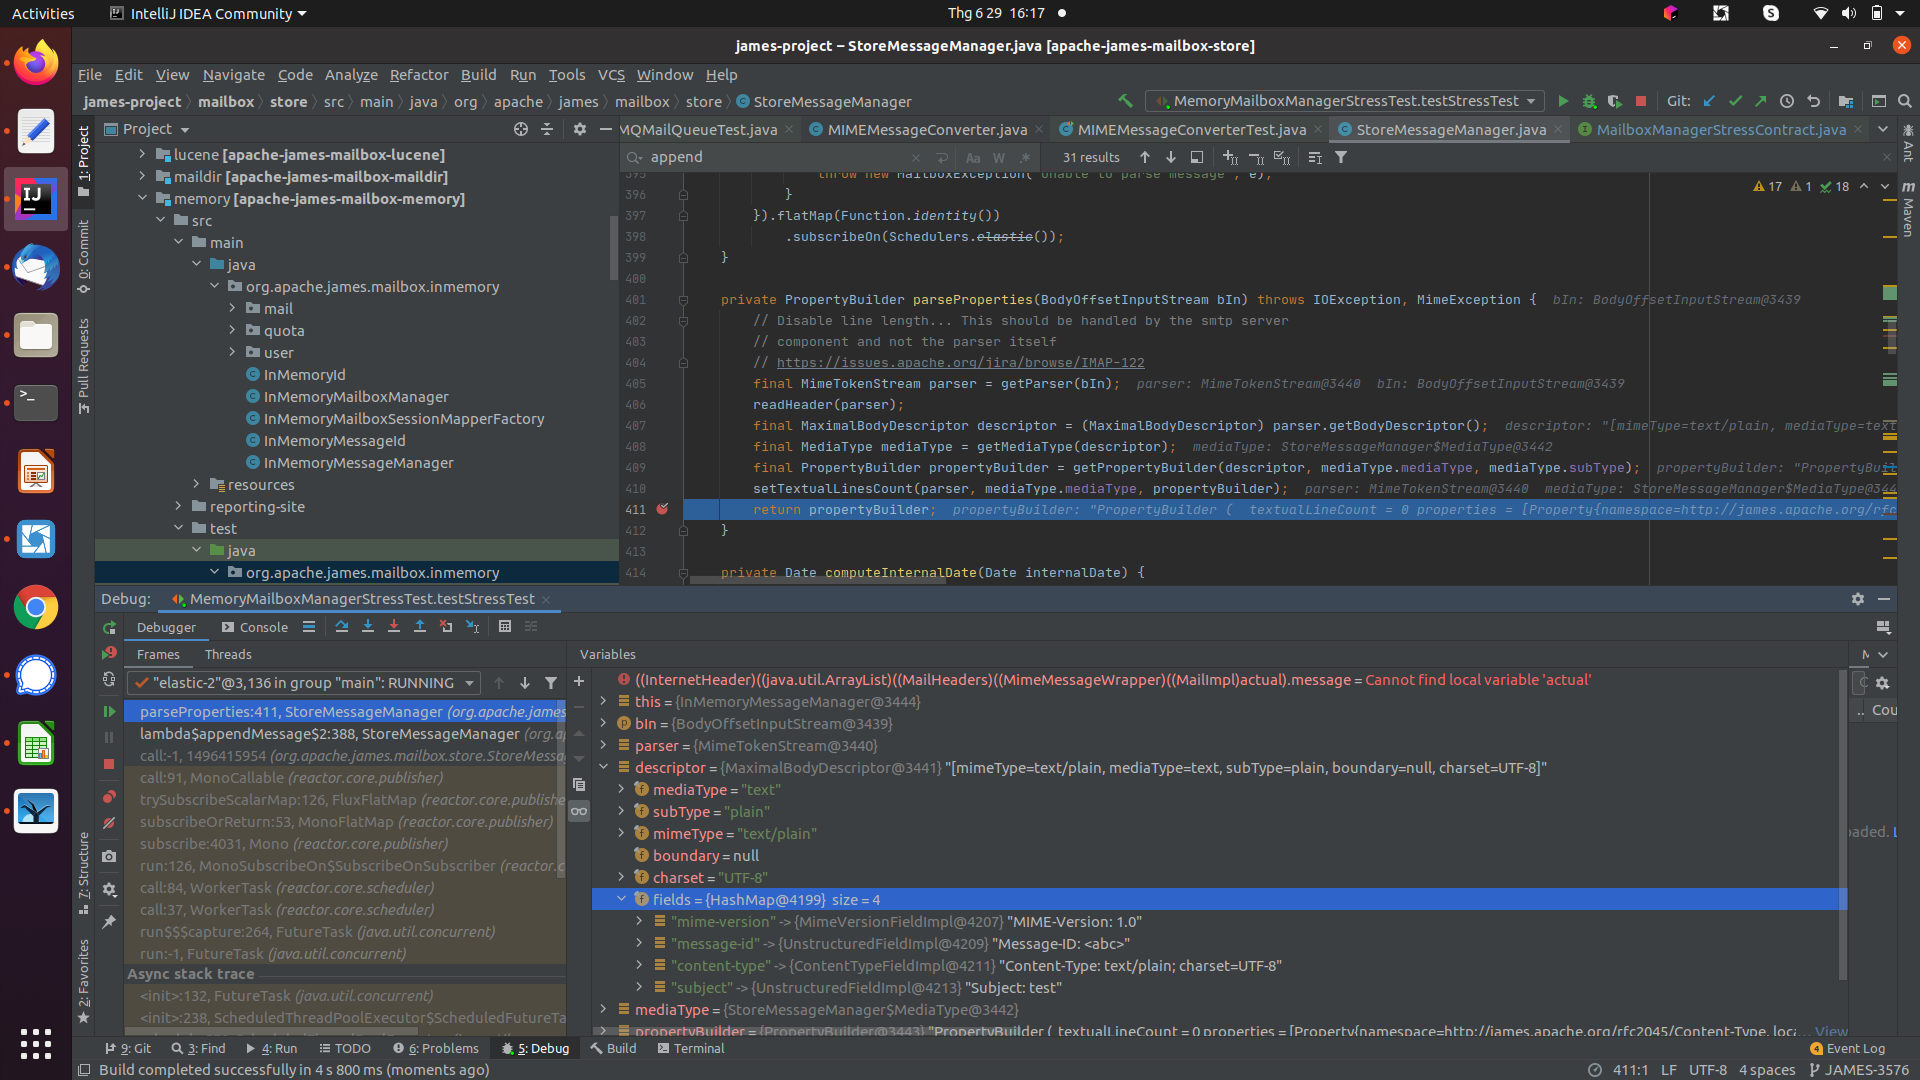Click Step Over debugger icon
This screenshot has width=1920, height=1080.
tap(342, 627)
